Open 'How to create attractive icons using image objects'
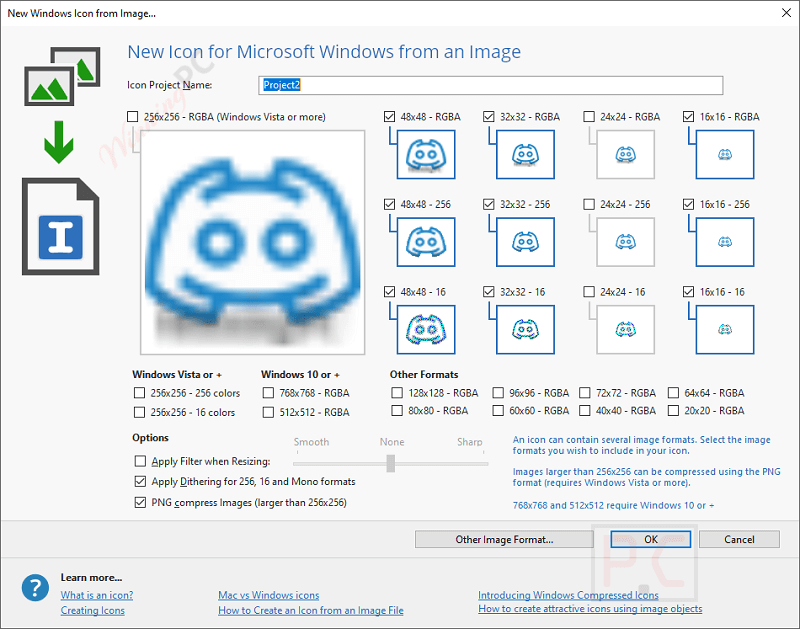800x629 pixels. pos(590,609)
